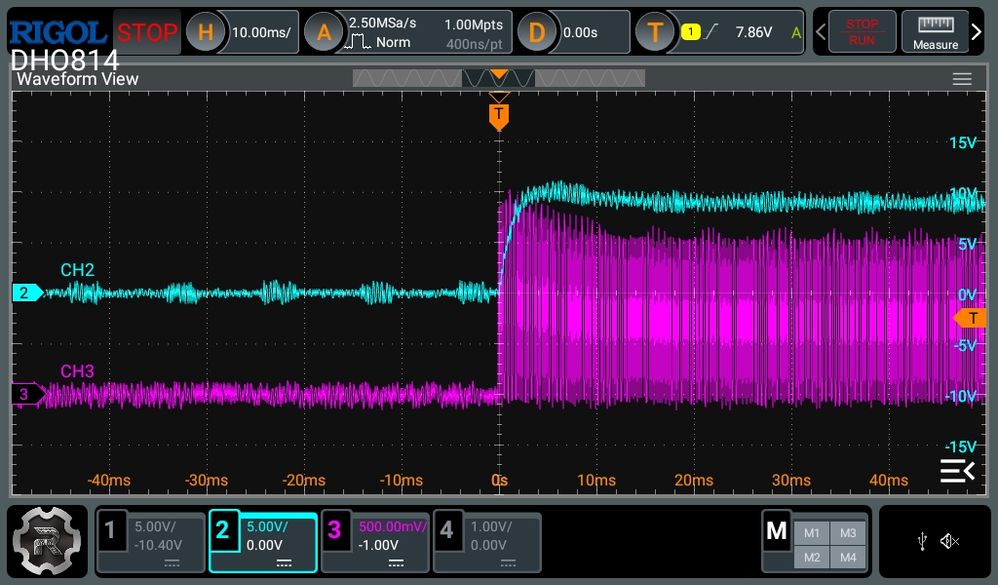The width and height of the screenshot is (998, 585).
Task: Toggle channel 1 number tab
Action: pos(110,530)
